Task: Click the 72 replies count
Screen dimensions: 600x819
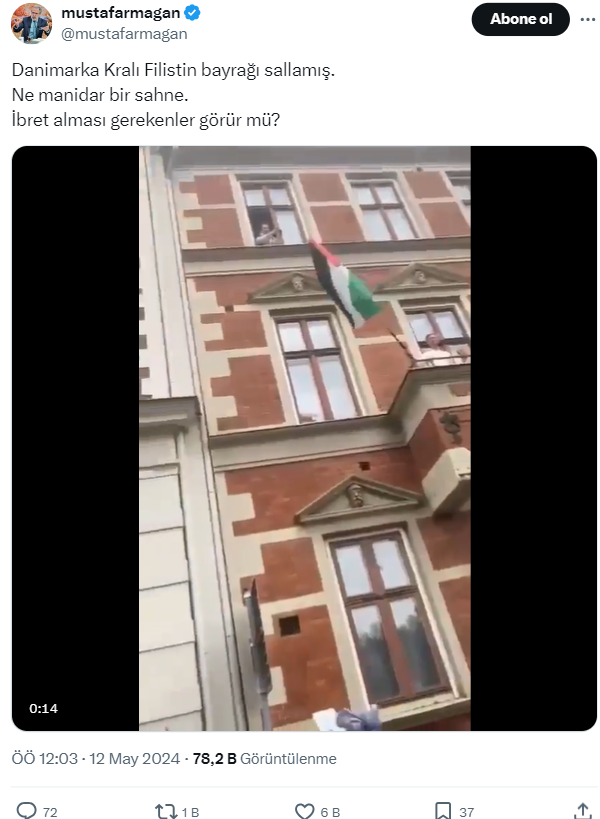Action: click(x=50, y=812)
